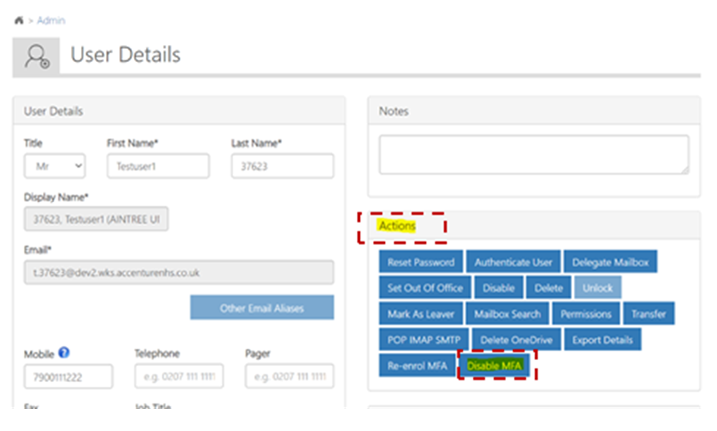Open the Admin breadcrumb link
This screenshot has width=717, height=431.
(51, 21)
